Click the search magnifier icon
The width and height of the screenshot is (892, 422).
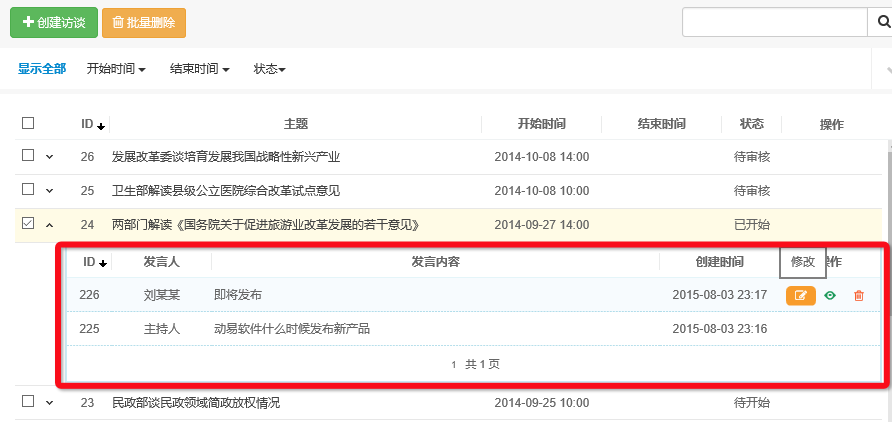coord(879,22)
